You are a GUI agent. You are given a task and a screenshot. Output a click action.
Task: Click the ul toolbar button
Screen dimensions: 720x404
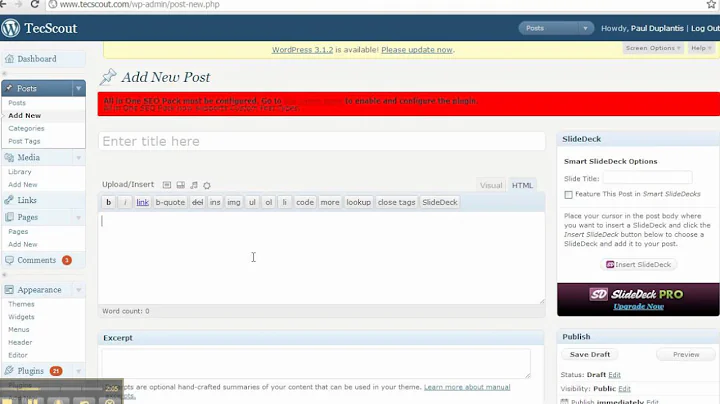click(x=252, y=202)
